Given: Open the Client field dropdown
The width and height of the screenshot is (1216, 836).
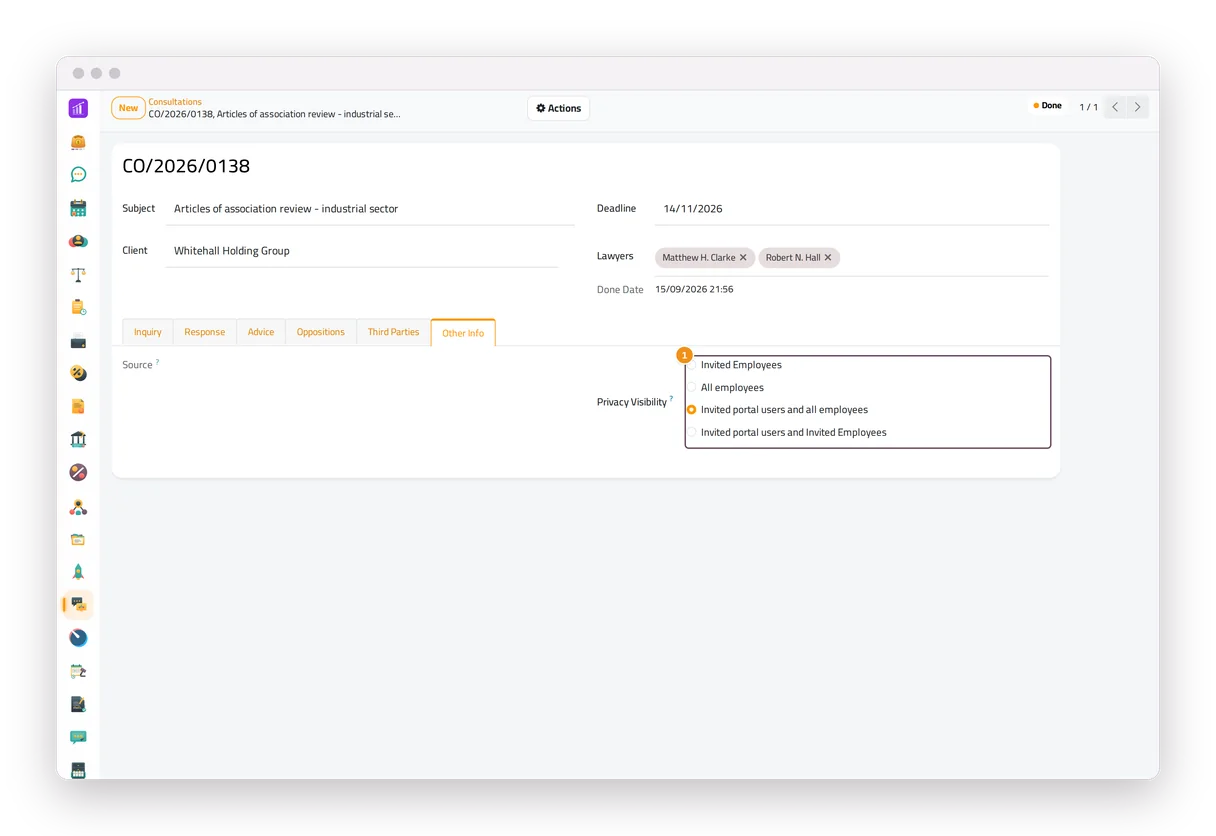Looking at the screenshot, I should (x=362, y=251).
